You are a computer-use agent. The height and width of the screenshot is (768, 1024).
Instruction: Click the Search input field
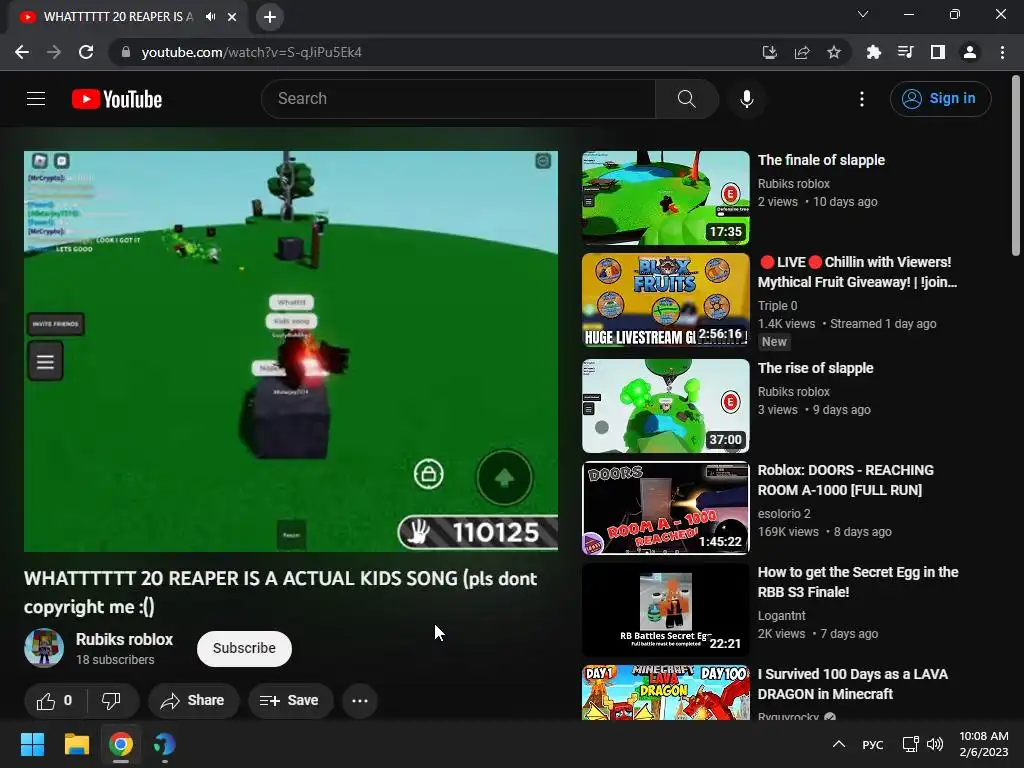point(458,99)
